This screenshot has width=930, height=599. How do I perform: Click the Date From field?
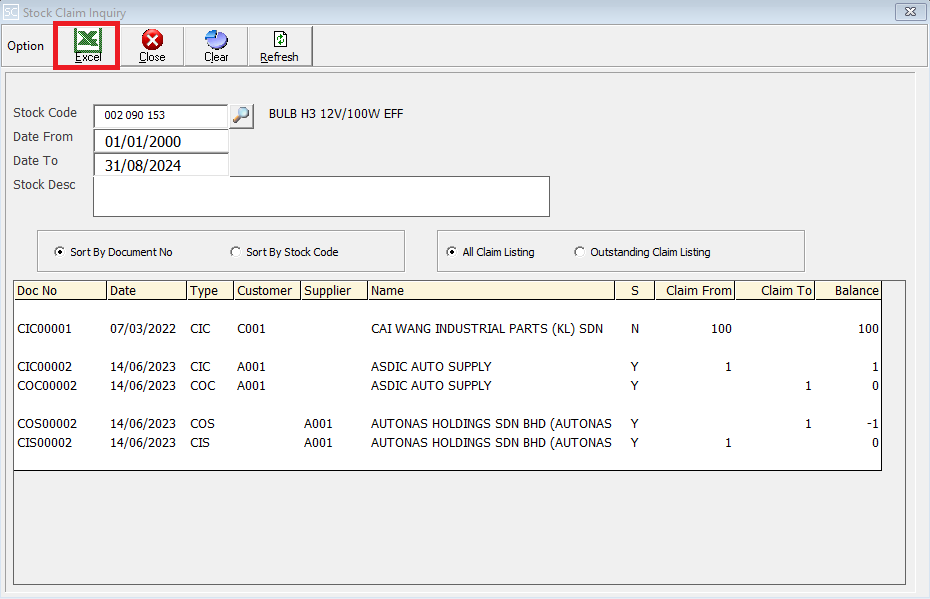161,141
